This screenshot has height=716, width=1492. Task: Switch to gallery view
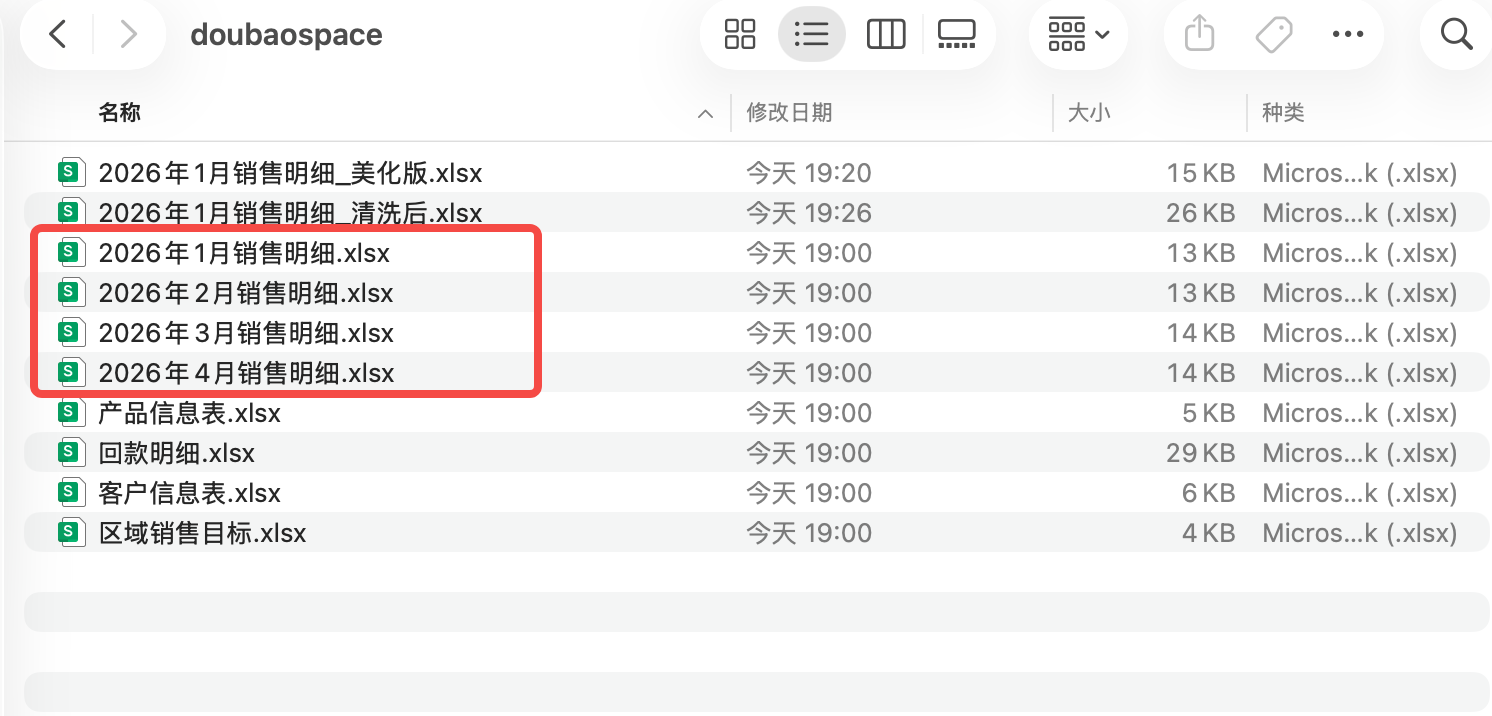(957, 35)
